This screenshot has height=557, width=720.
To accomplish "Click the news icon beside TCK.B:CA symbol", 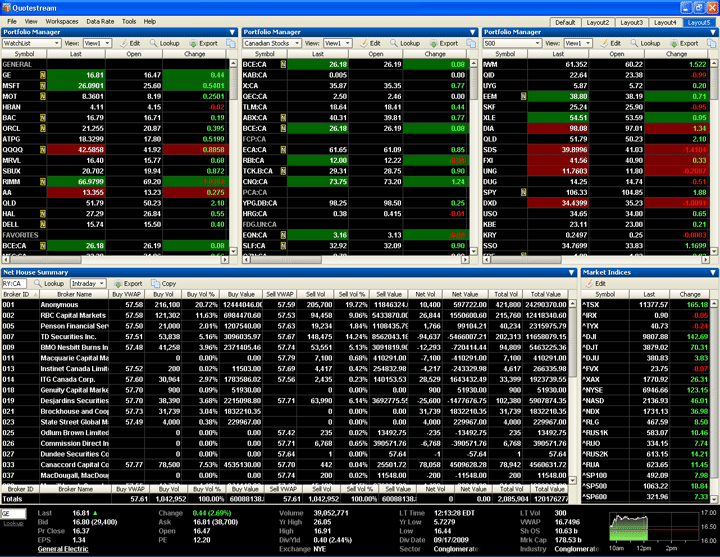I will [x=283, y=171].
